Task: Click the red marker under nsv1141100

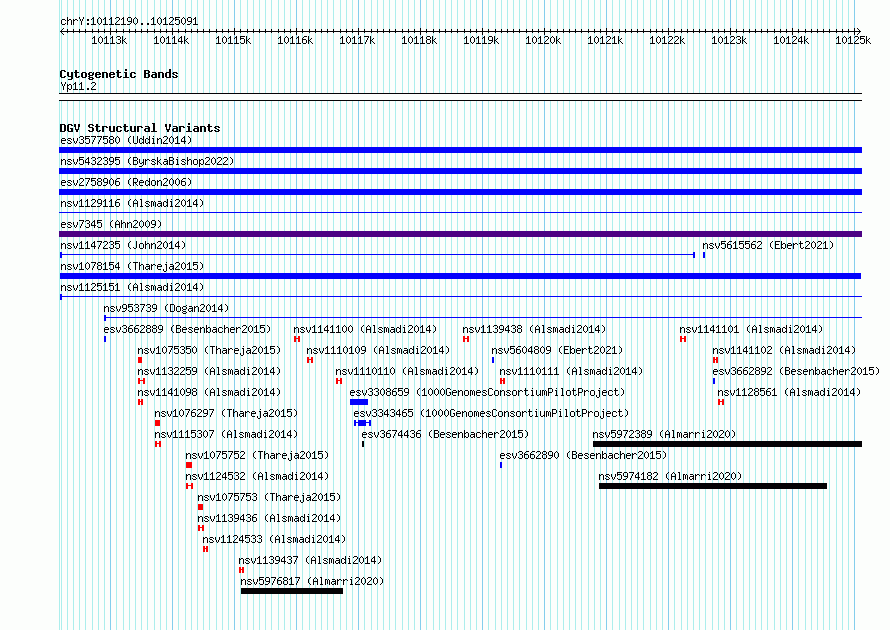Action: (x=297, y=339)
